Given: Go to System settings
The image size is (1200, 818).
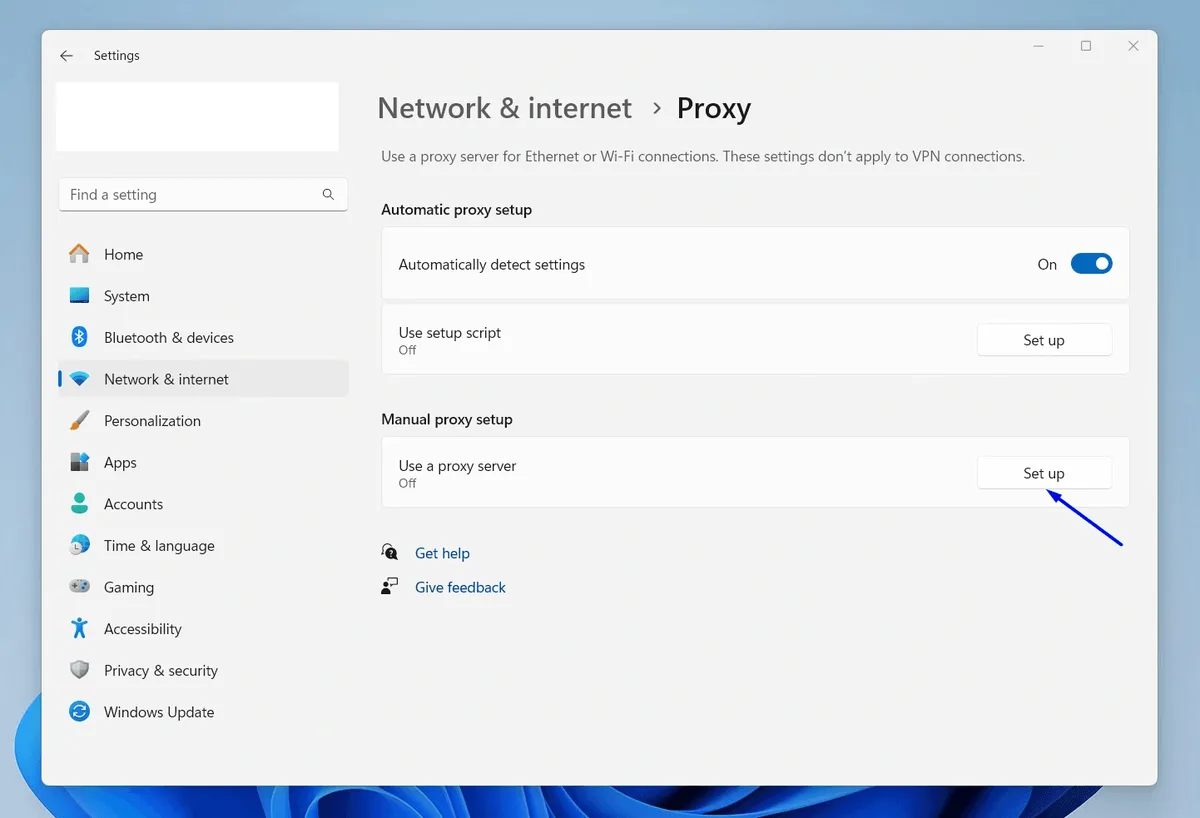Looking at the screenshot, I should tap(203, 296).
